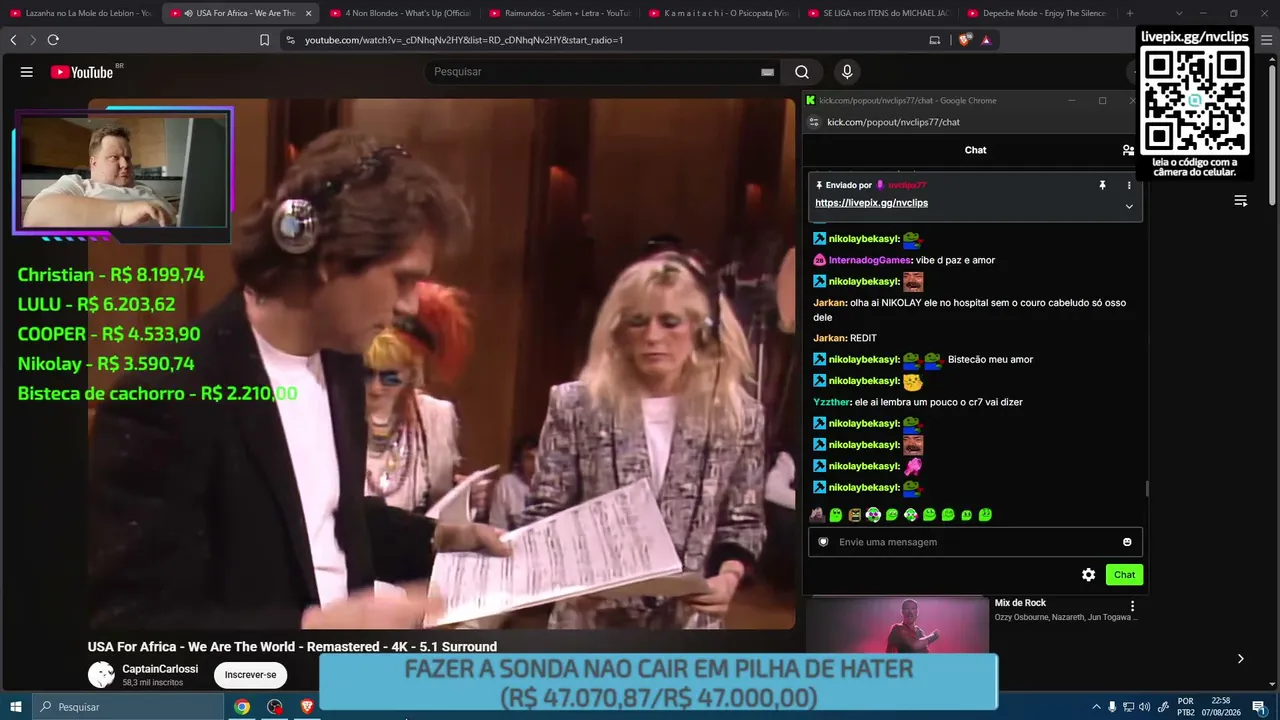Open the taskbar volume speaker icon
Screen dimensions: 1280x720
click(x=1144, y=707)
